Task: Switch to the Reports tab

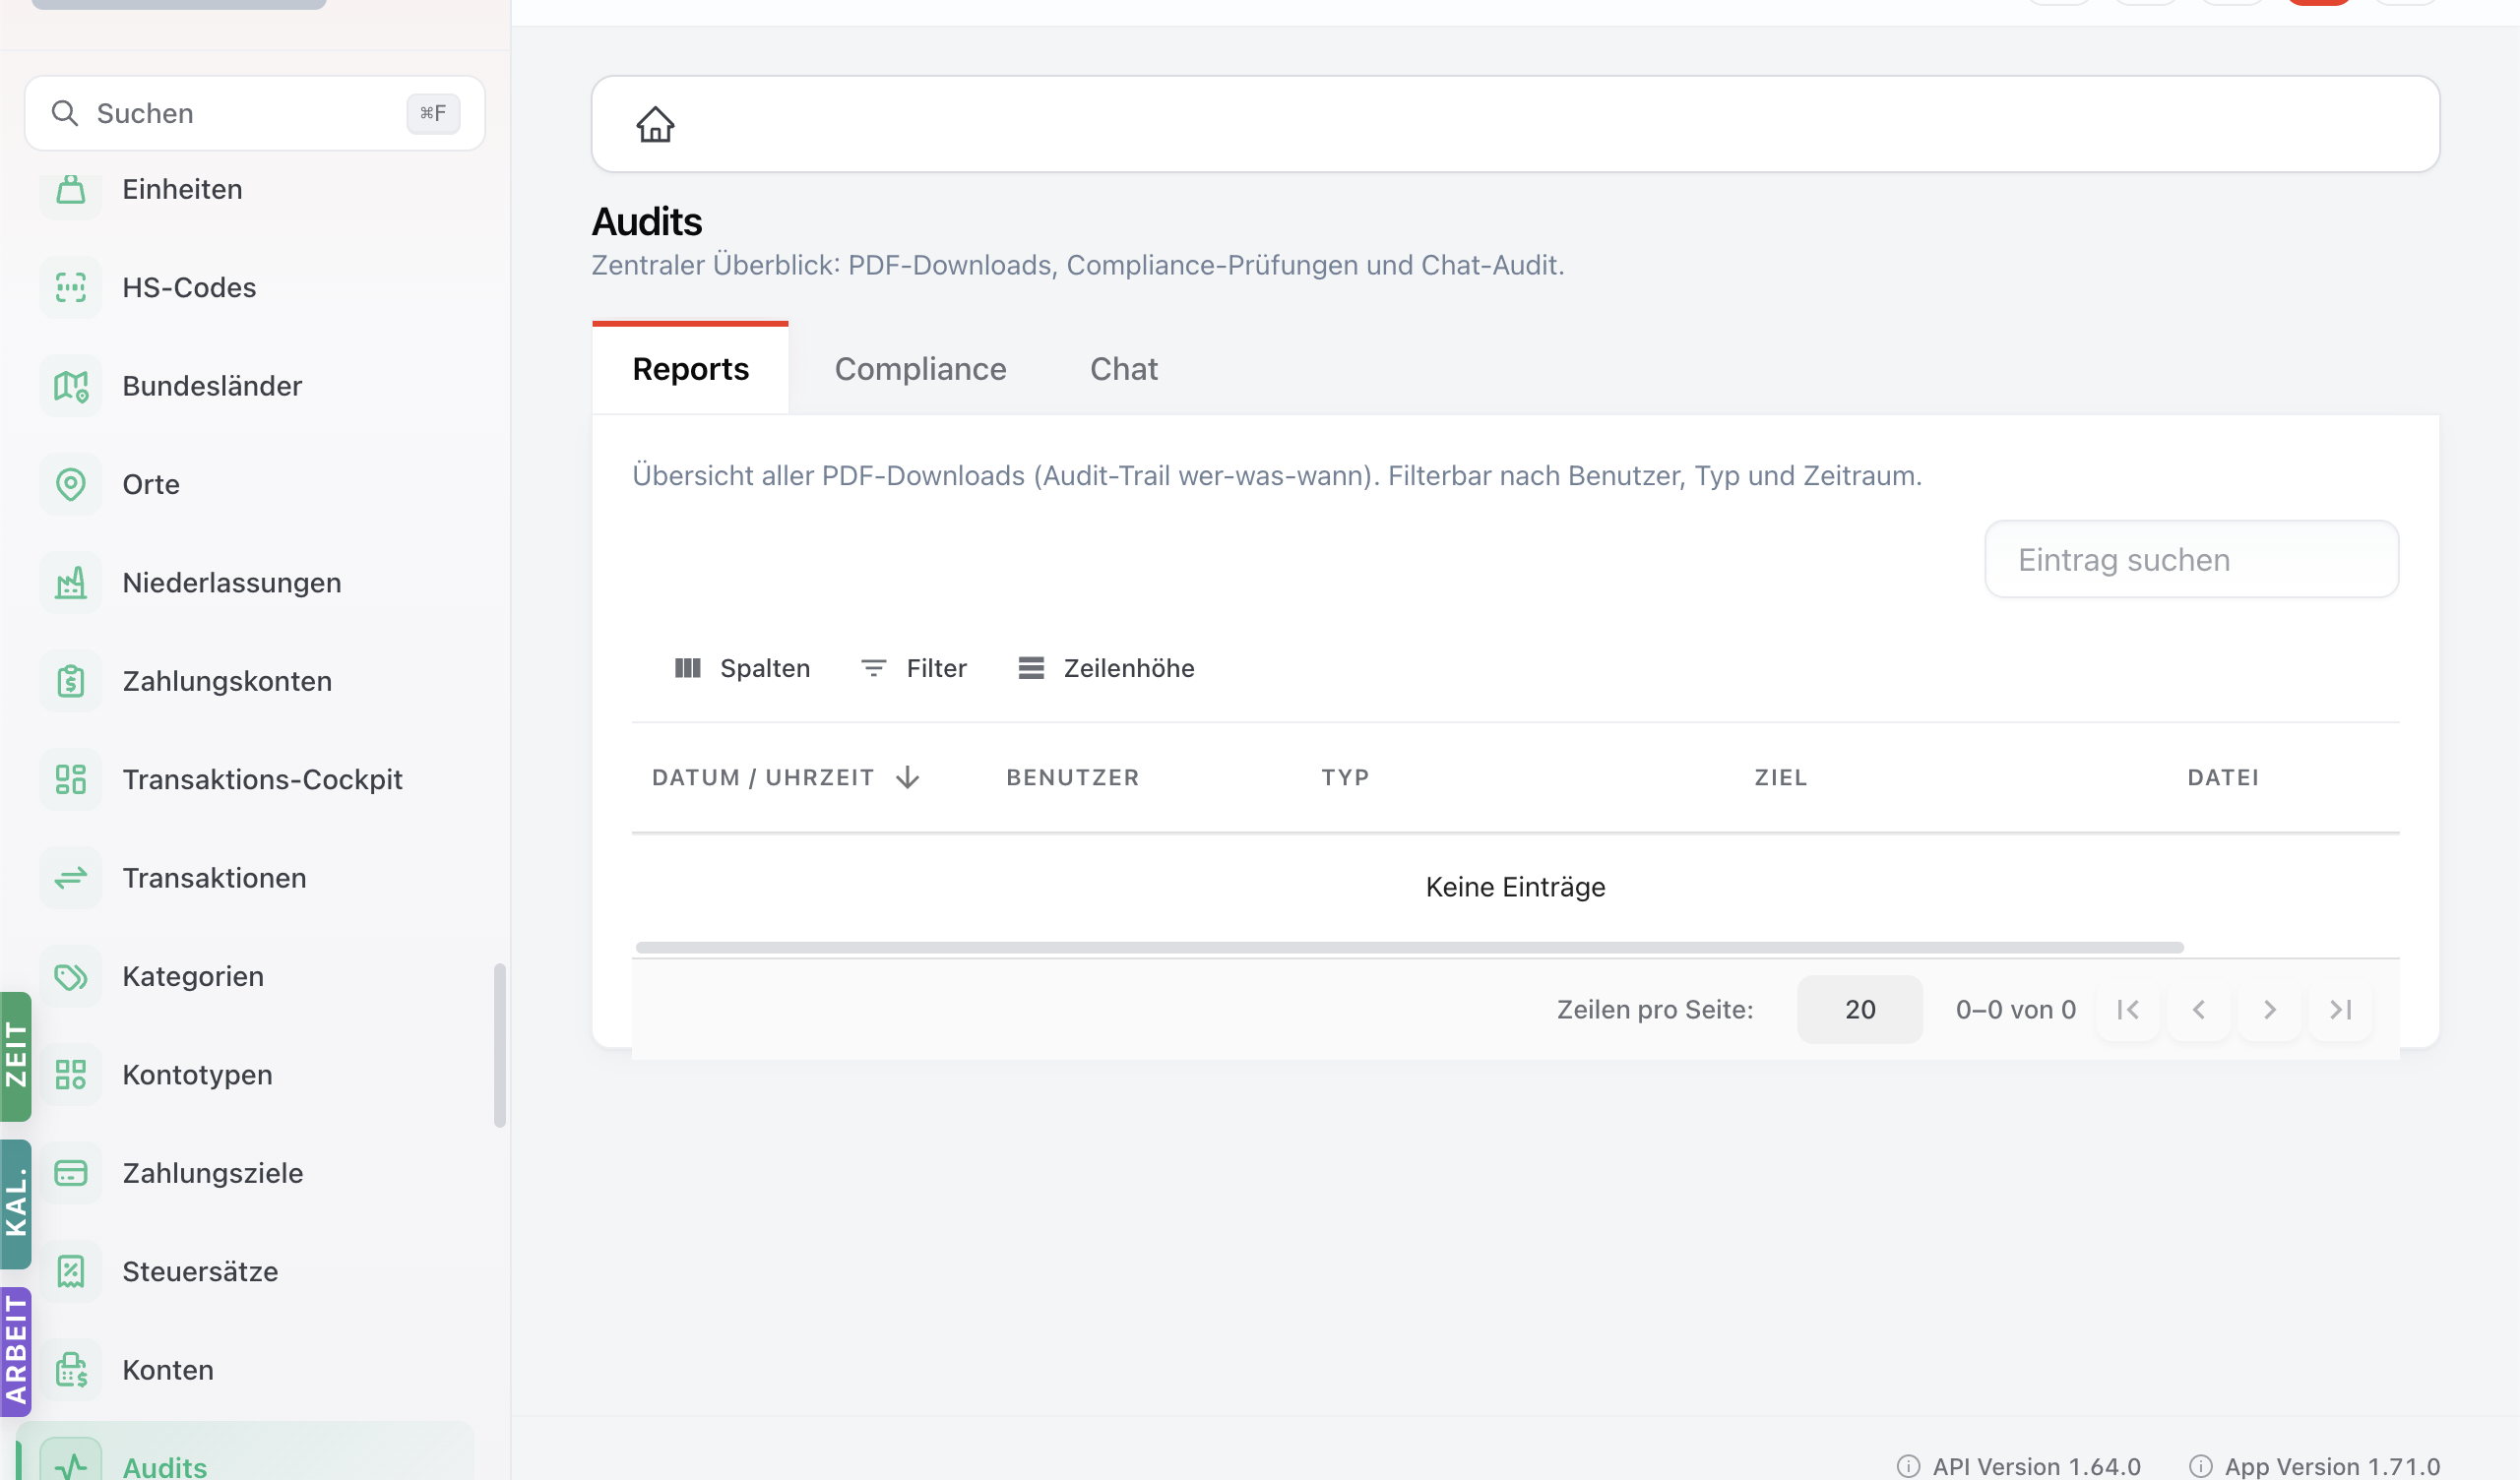Action: point(690,368)
